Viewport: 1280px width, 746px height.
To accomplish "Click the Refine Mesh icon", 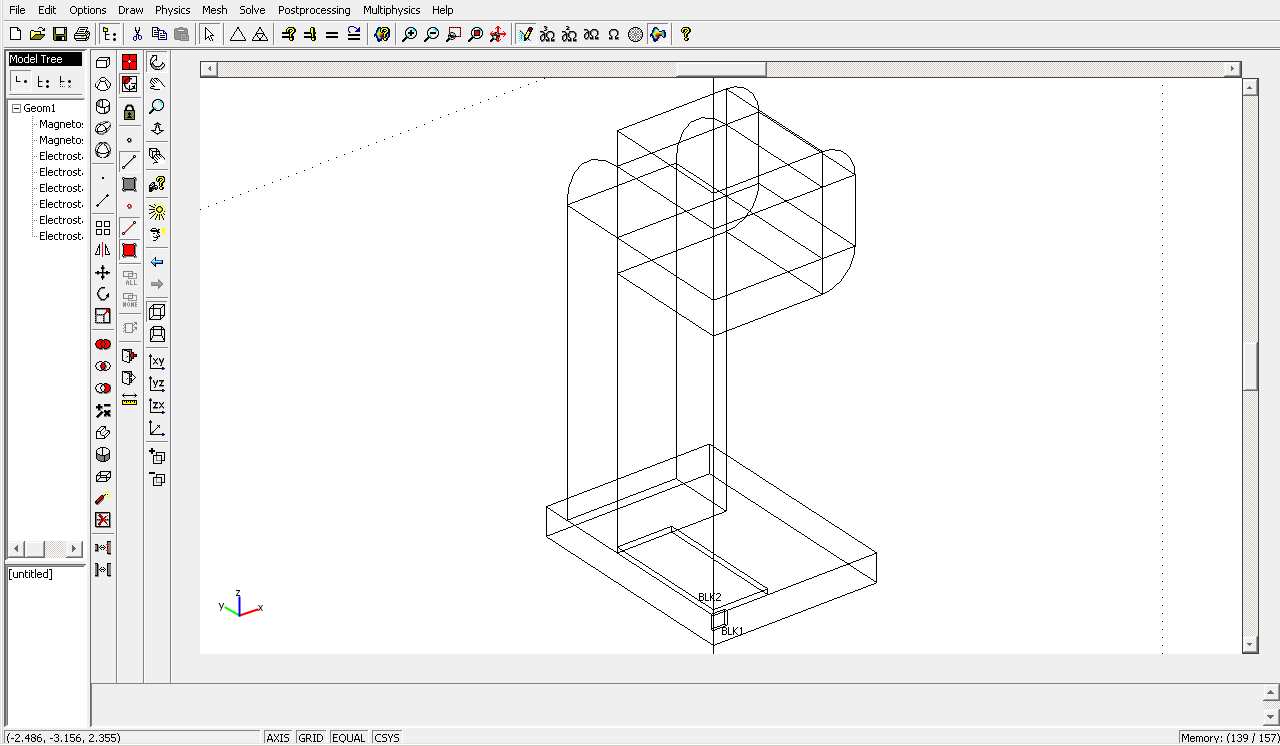I will coord(260,34).
